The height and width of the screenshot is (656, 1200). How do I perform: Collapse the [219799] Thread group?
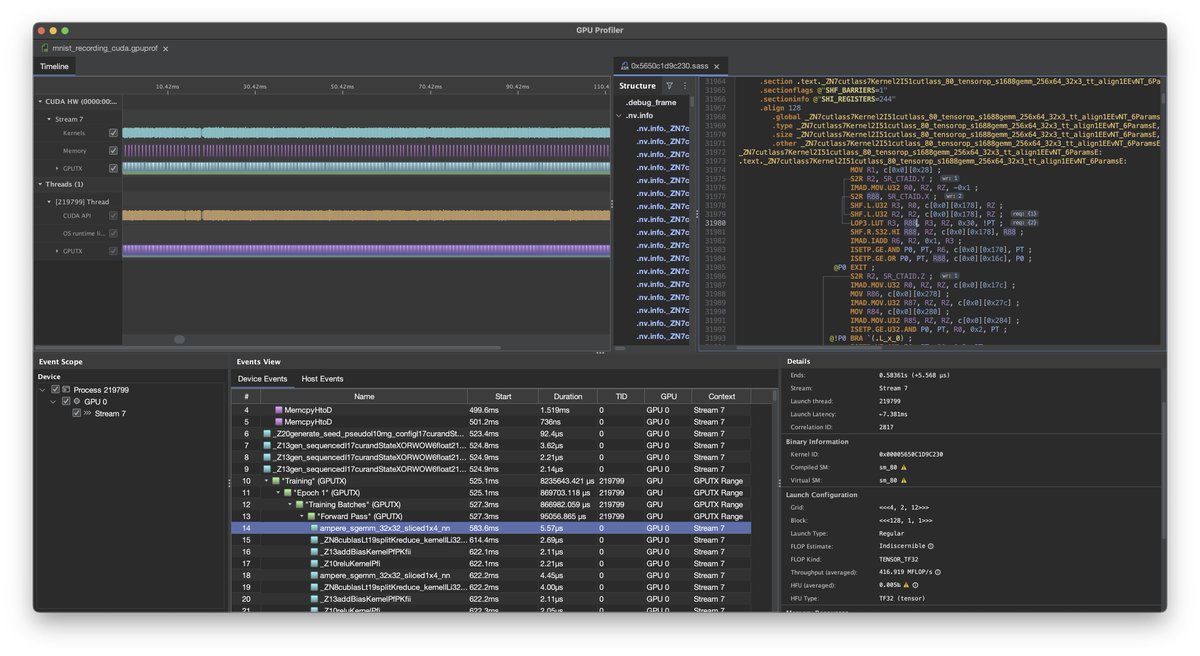[x=48, y=202]
